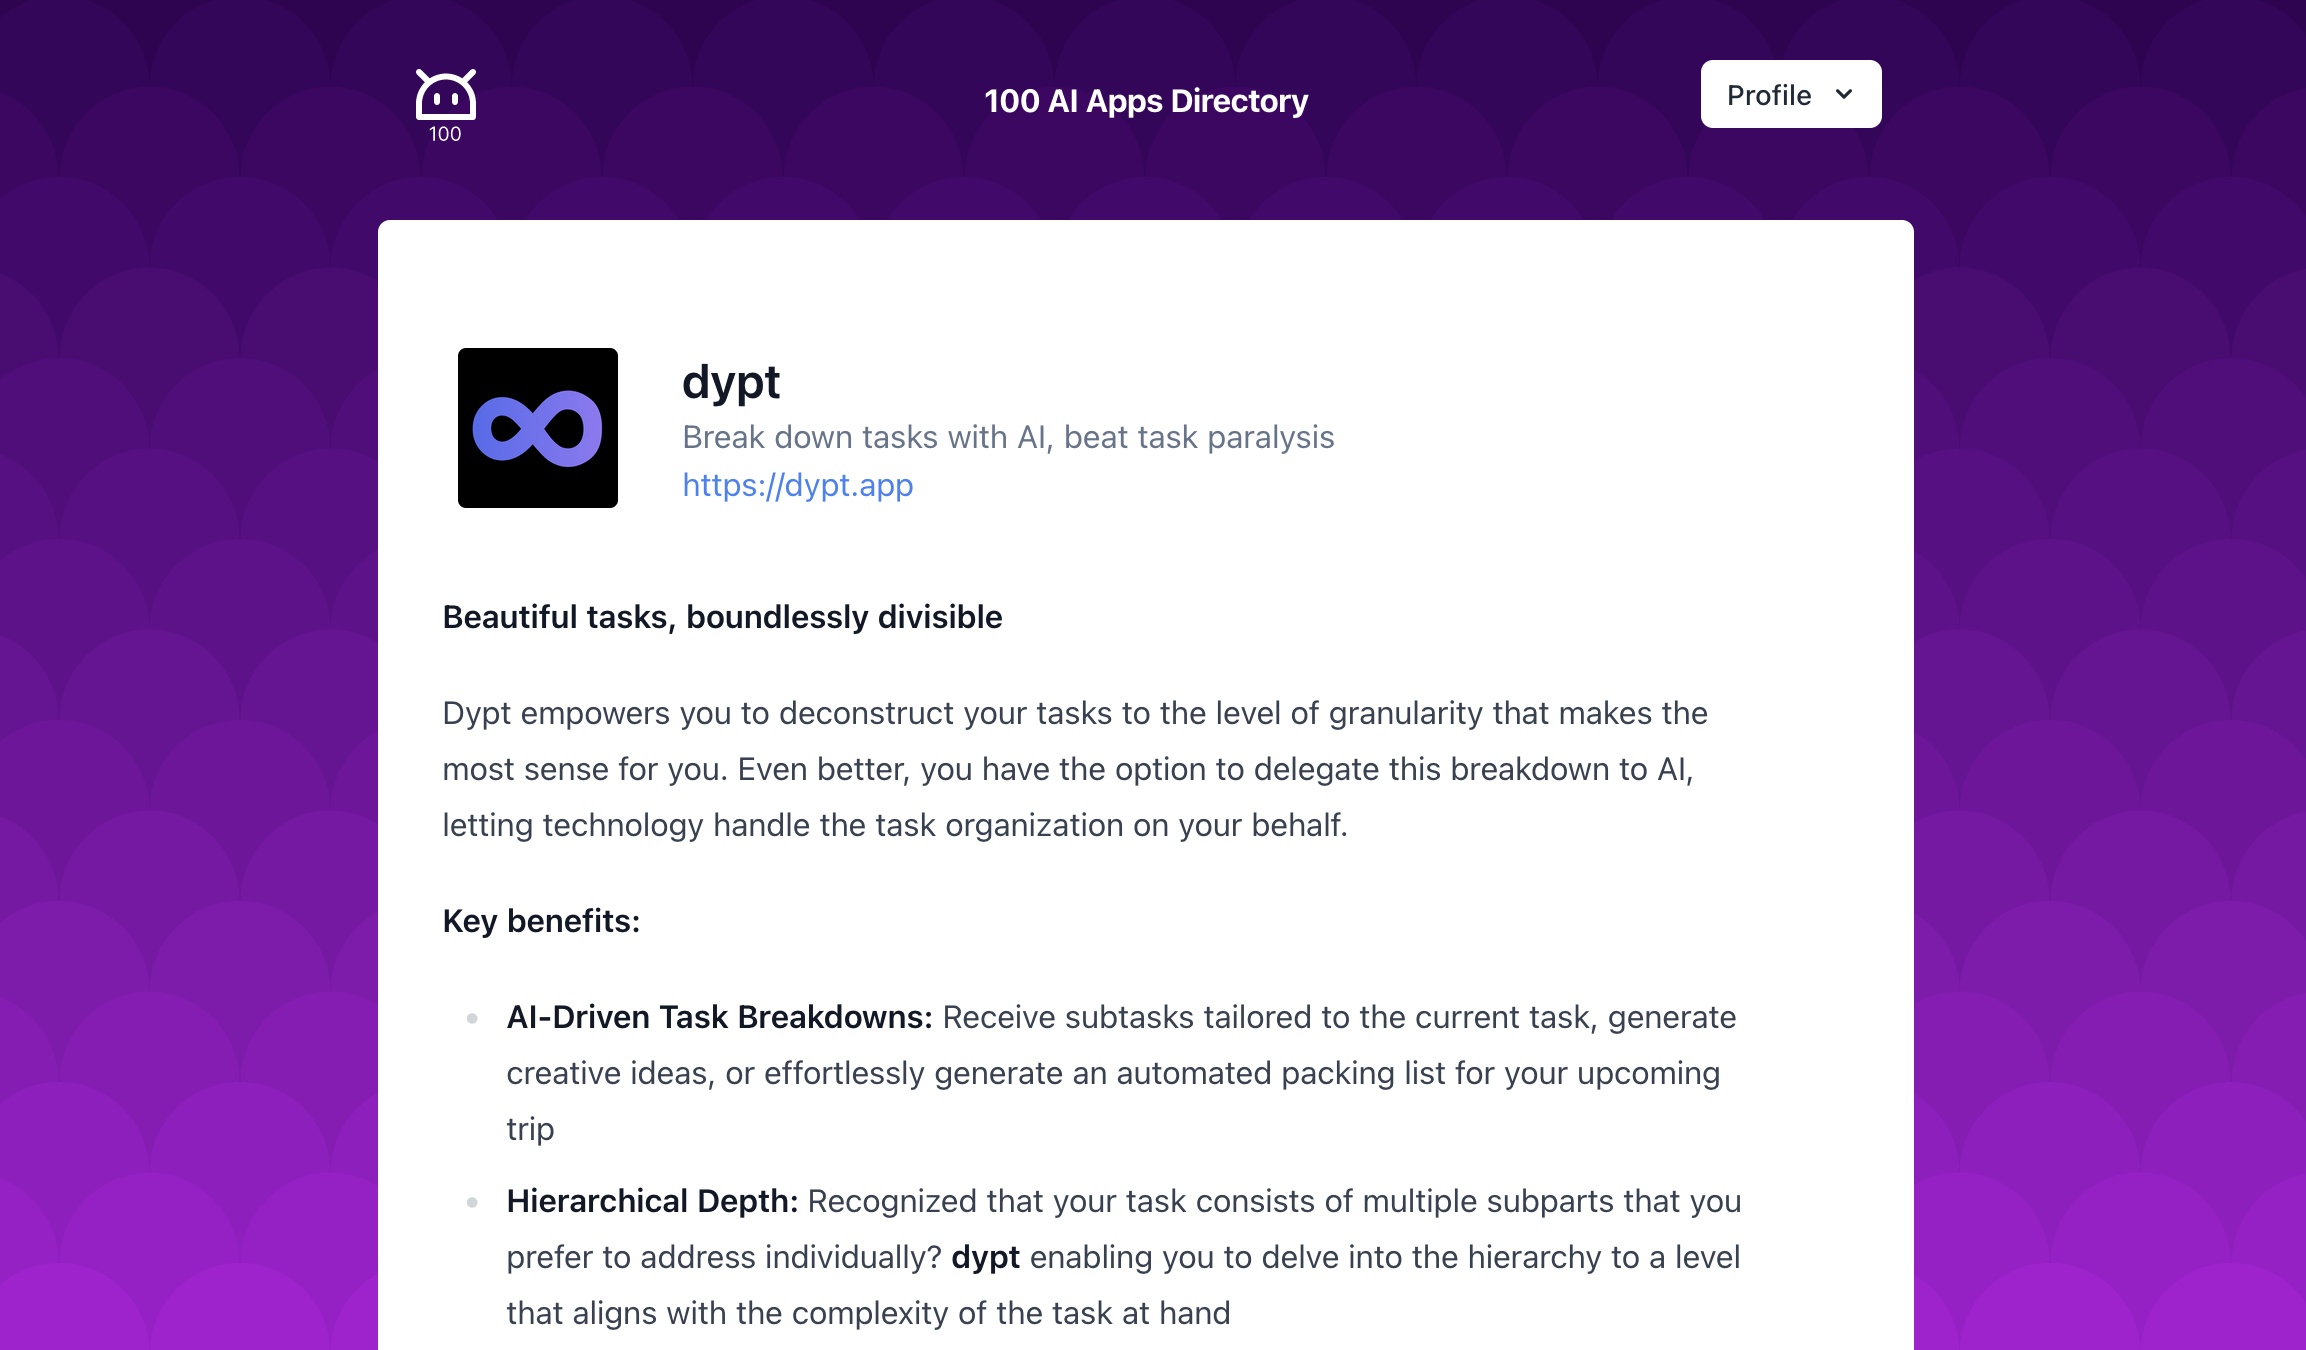Click the tagline about task paralysis
Image resolution: width=2306 pixels, height=1350 pixels.
[x=1008, y=437]
